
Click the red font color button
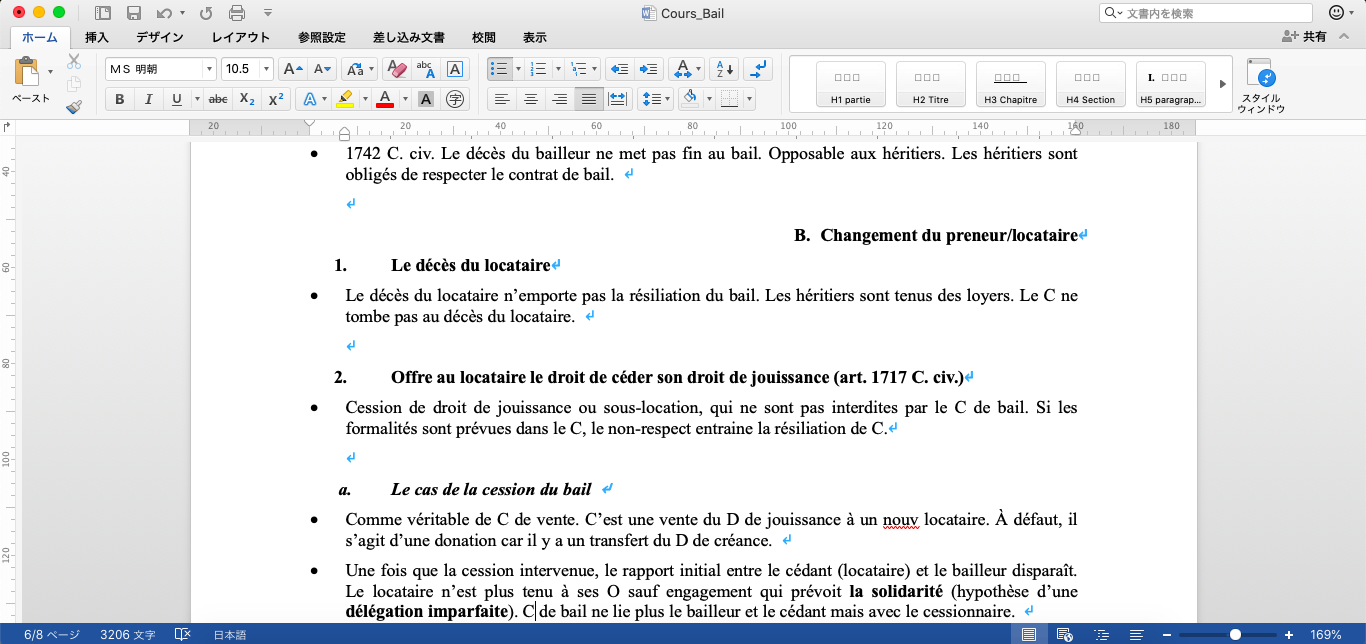pos(385,99)
